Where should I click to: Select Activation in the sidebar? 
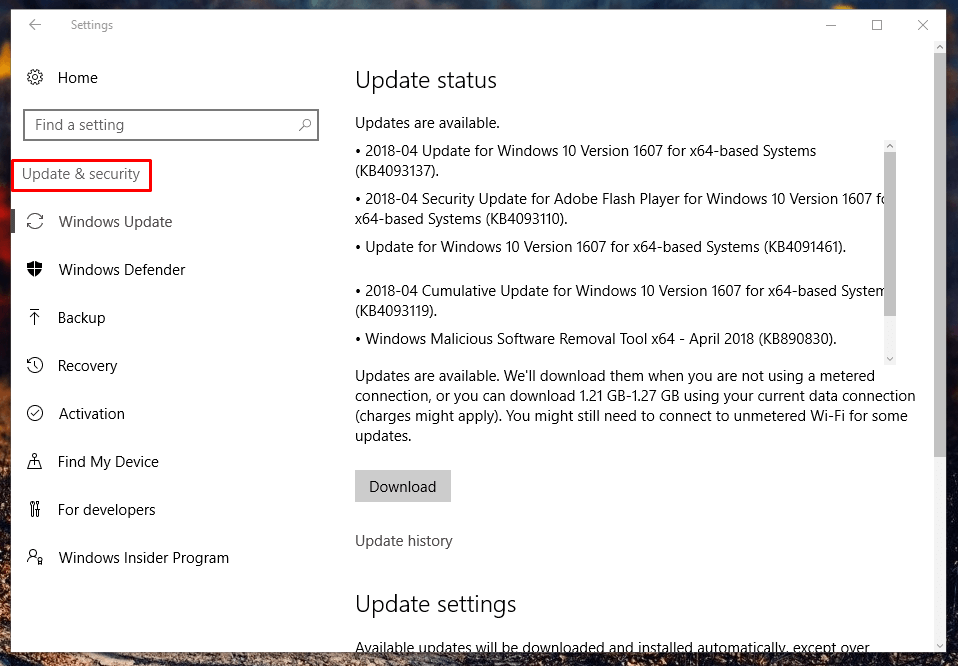click(92, 414)
